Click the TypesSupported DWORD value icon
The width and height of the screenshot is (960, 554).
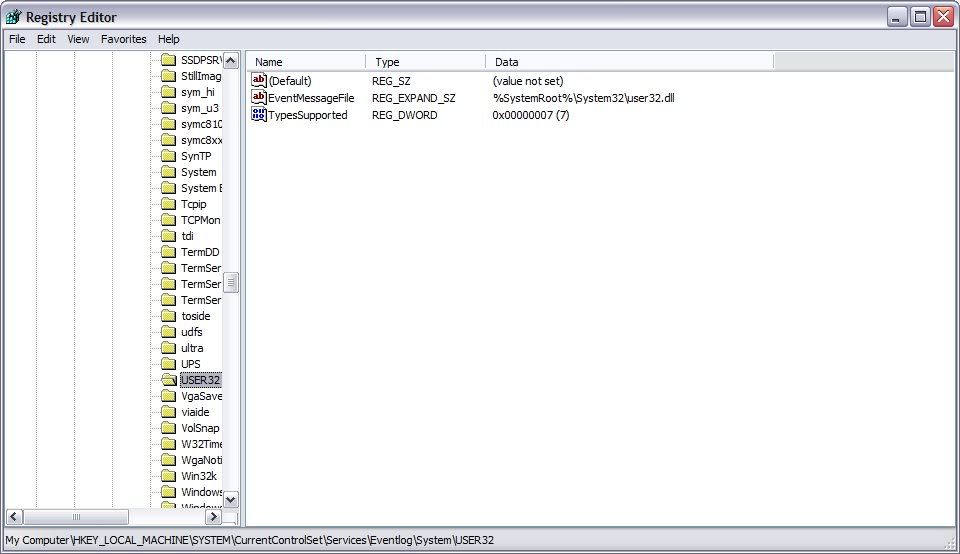[x=259, y=115]
